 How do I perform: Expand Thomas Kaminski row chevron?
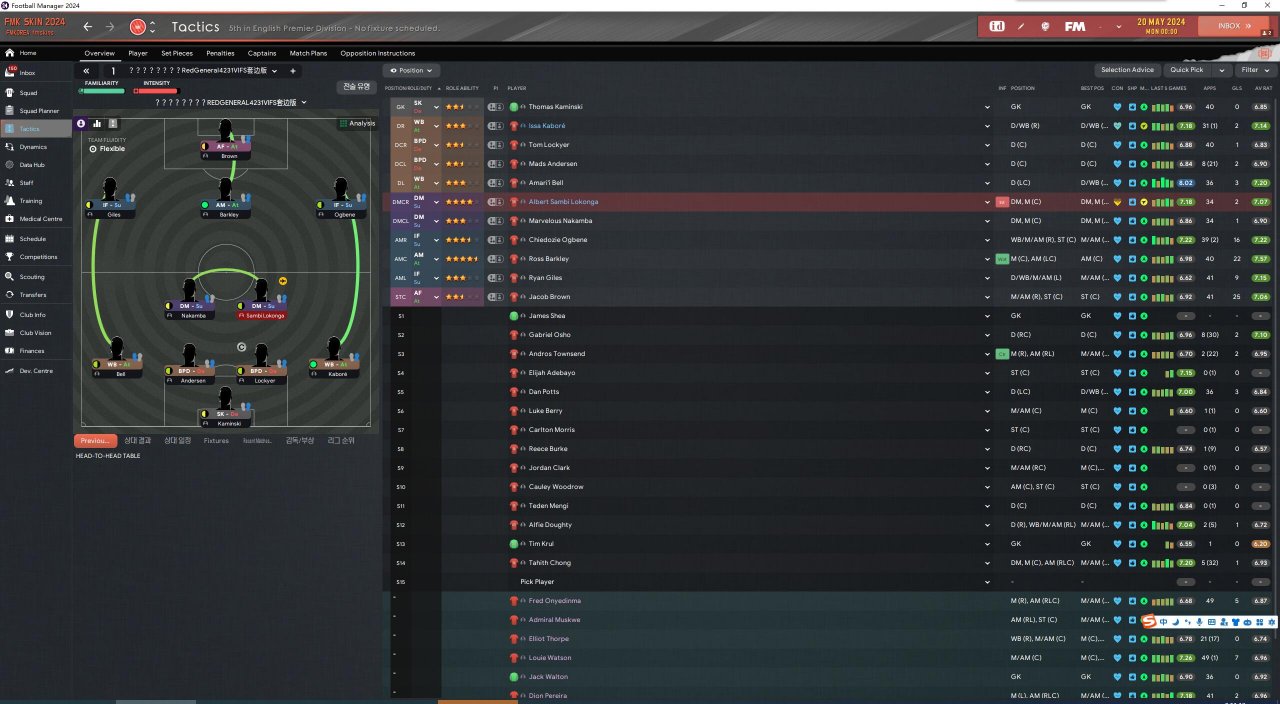pos(987,106)
